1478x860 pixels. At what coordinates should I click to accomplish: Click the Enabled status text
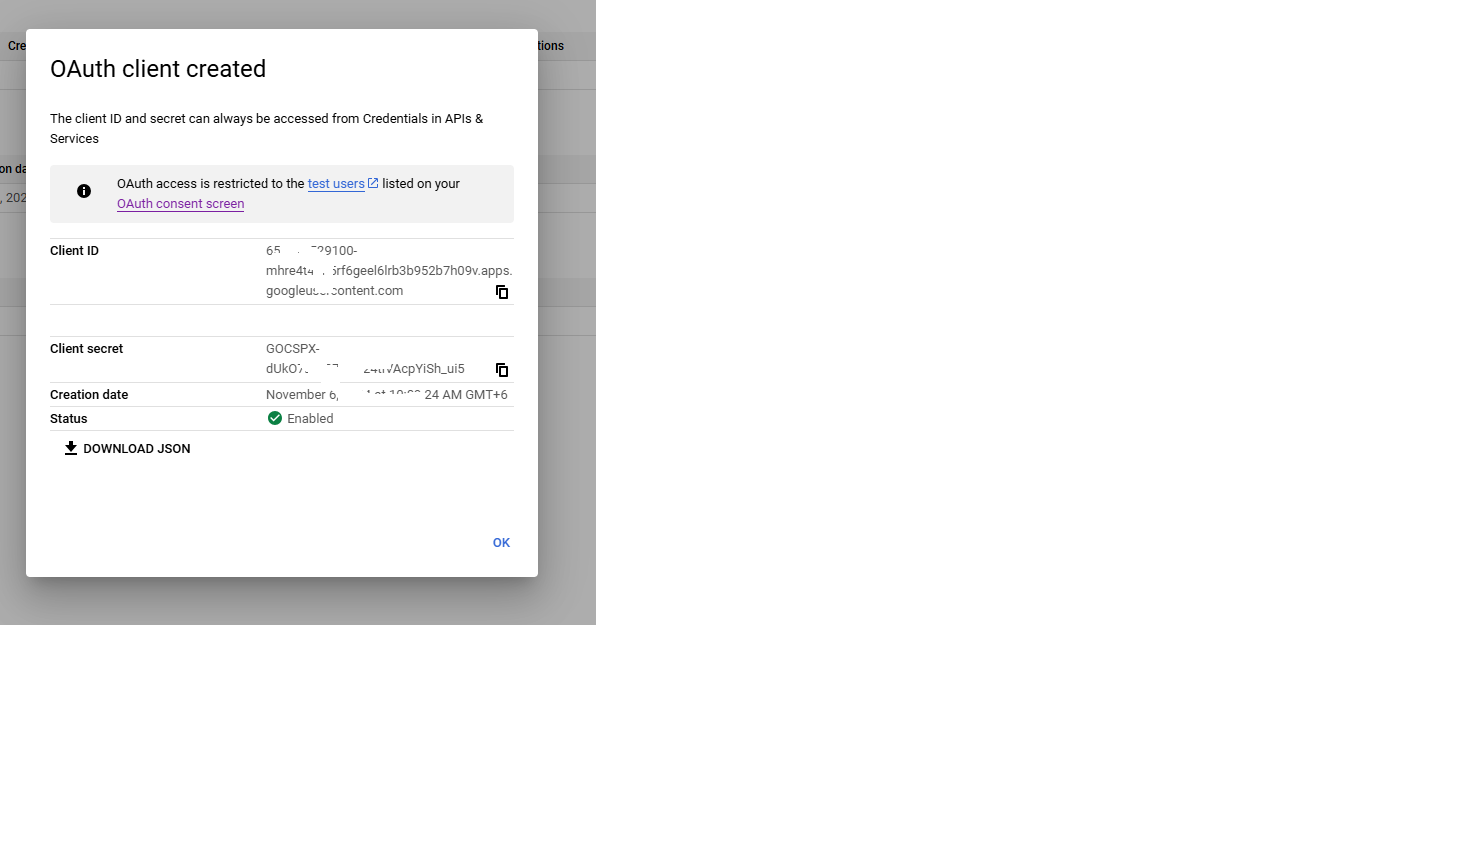[x=310, y=419]
